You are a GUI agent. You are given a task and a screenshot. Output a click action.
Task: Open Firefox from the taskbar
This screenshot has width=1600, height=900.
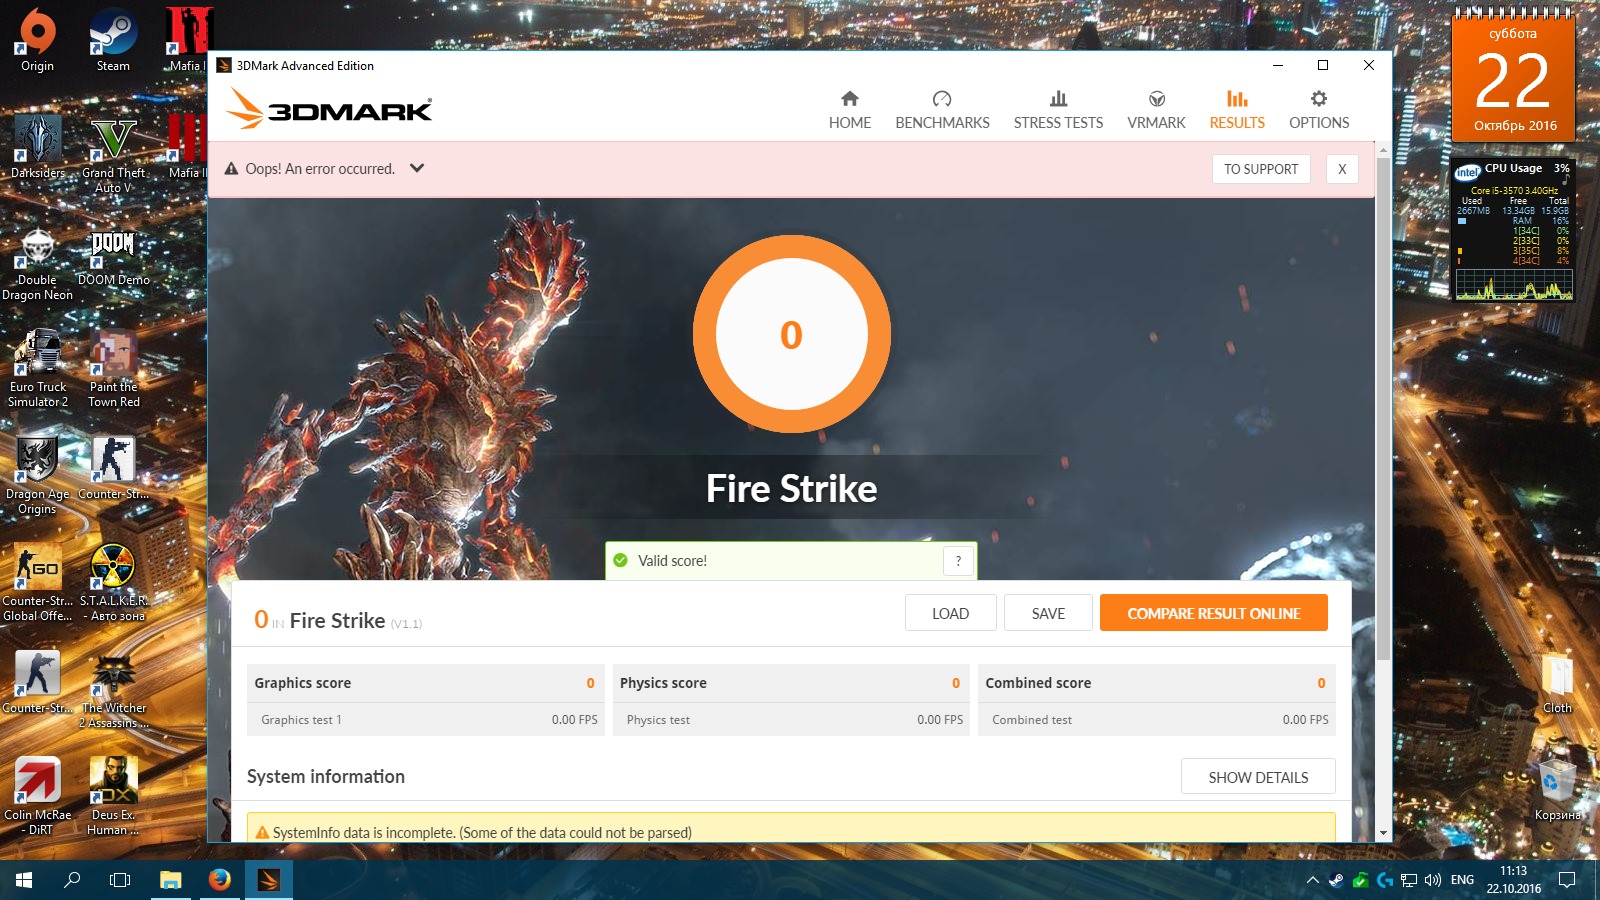click(220, 880)
